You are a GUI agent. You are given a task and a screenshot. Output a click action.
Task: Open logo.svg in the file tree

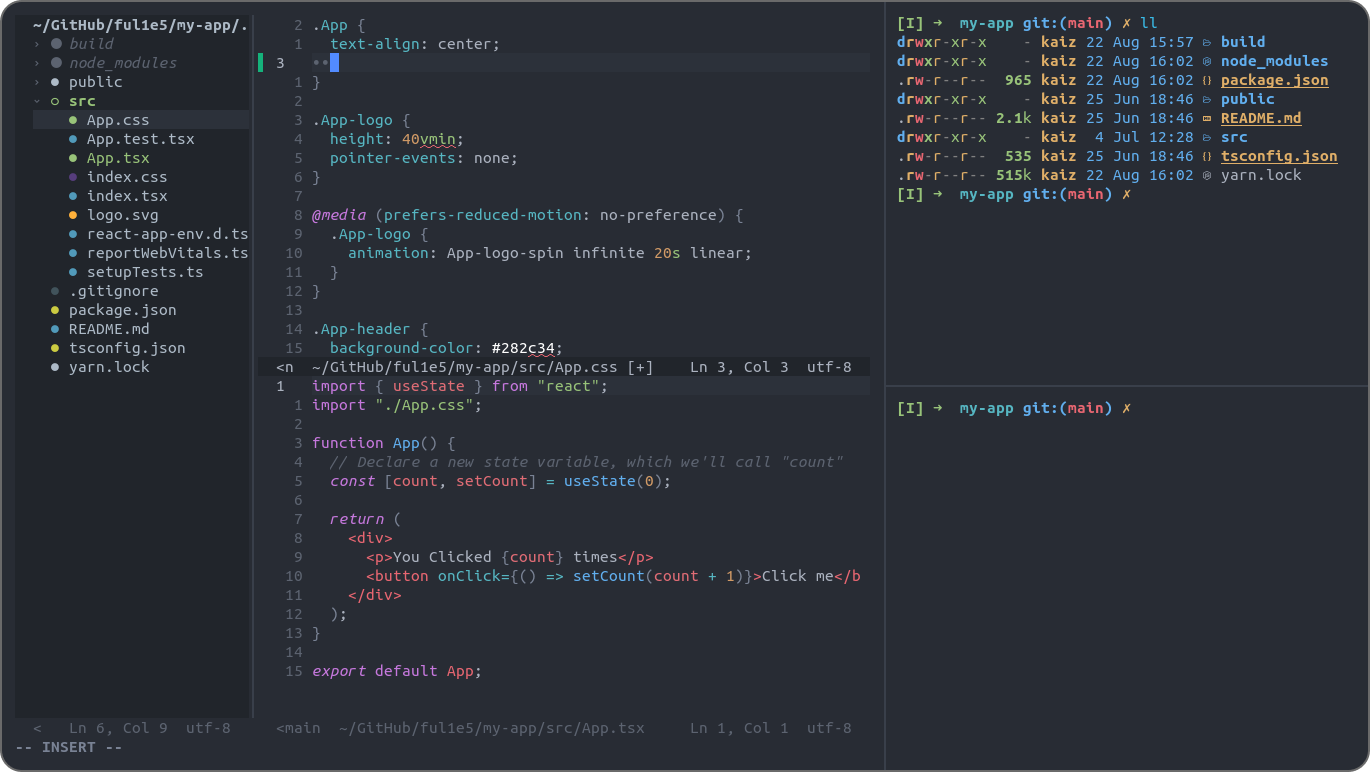pyautogui.click(x=122, y=215)
